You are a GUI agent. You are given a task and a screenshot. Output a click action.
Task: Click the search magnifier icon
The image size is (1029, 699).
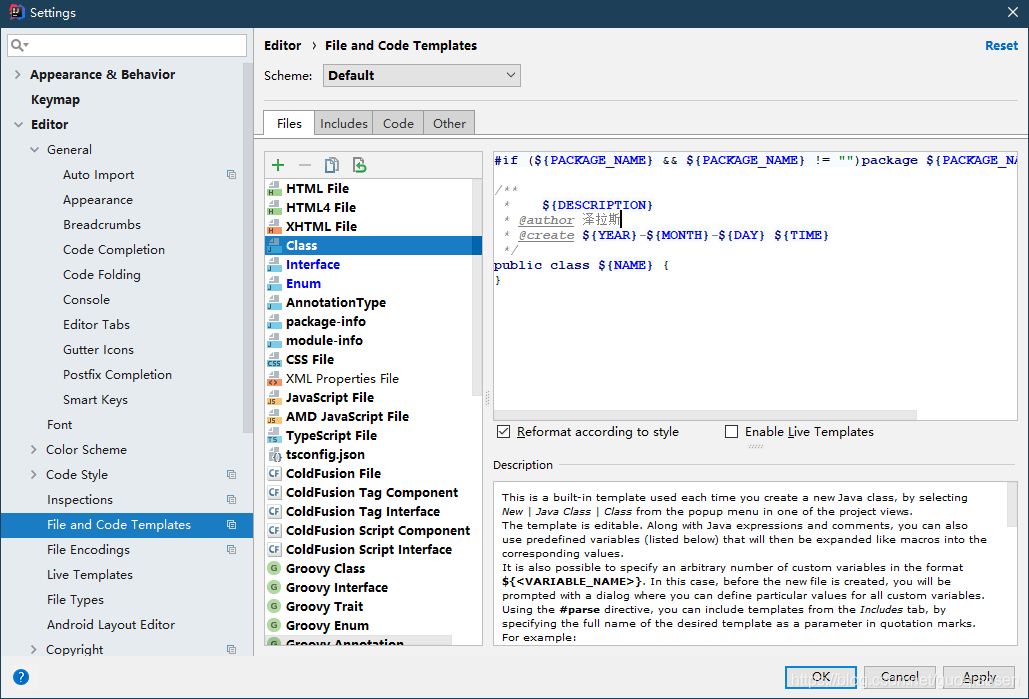(x=19, y=45)
